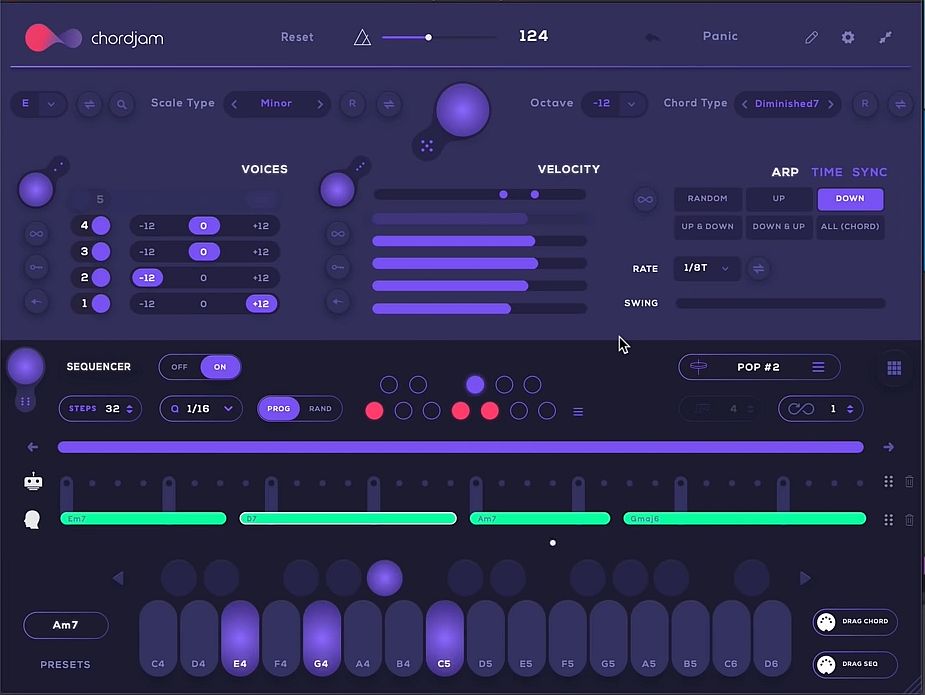Screen dimensions: 925x695
Task: Open the root key E dropdown
Action: 38,104
